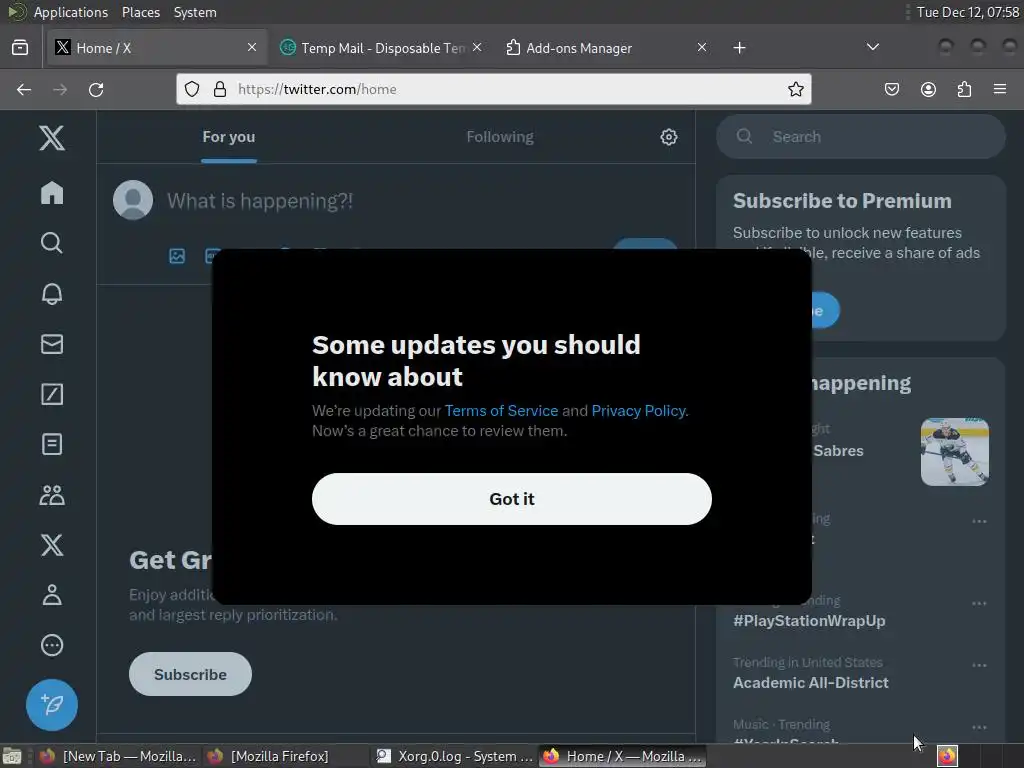
Task: Click the X logo at top of sidebar
Action: (x=52, y=138)
